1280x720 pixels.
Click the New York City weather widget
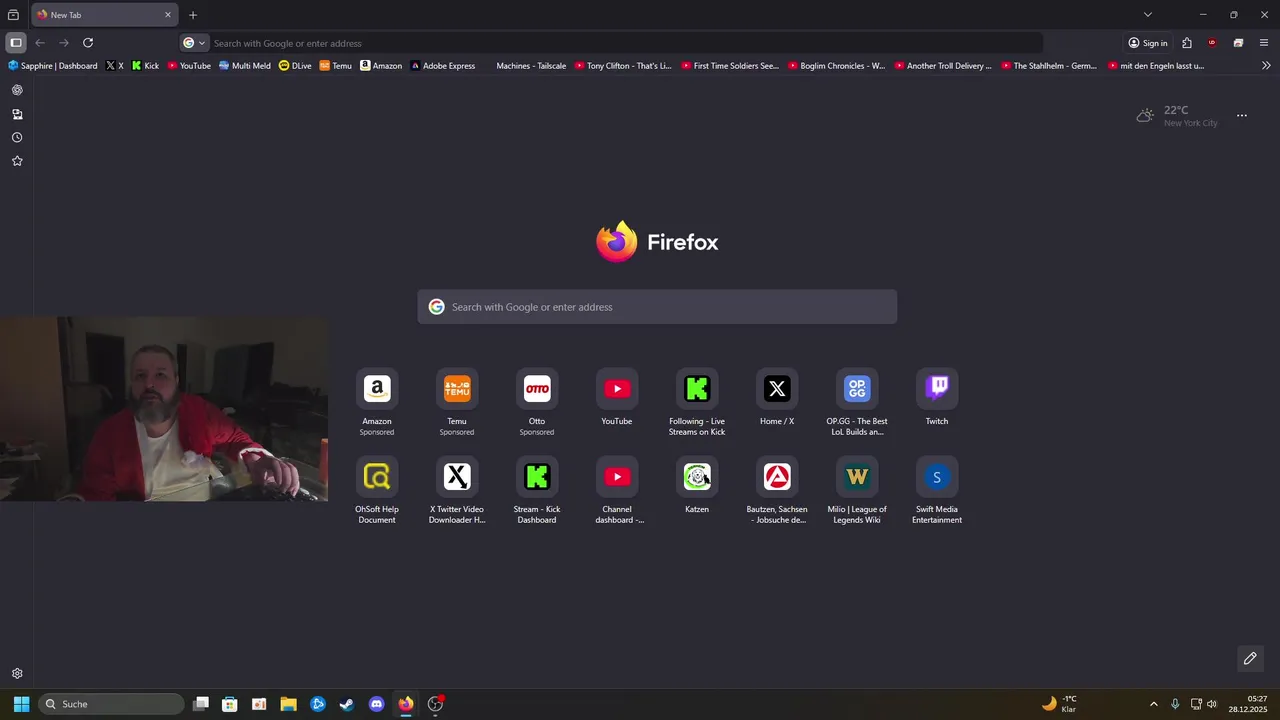pos(1177,116)
